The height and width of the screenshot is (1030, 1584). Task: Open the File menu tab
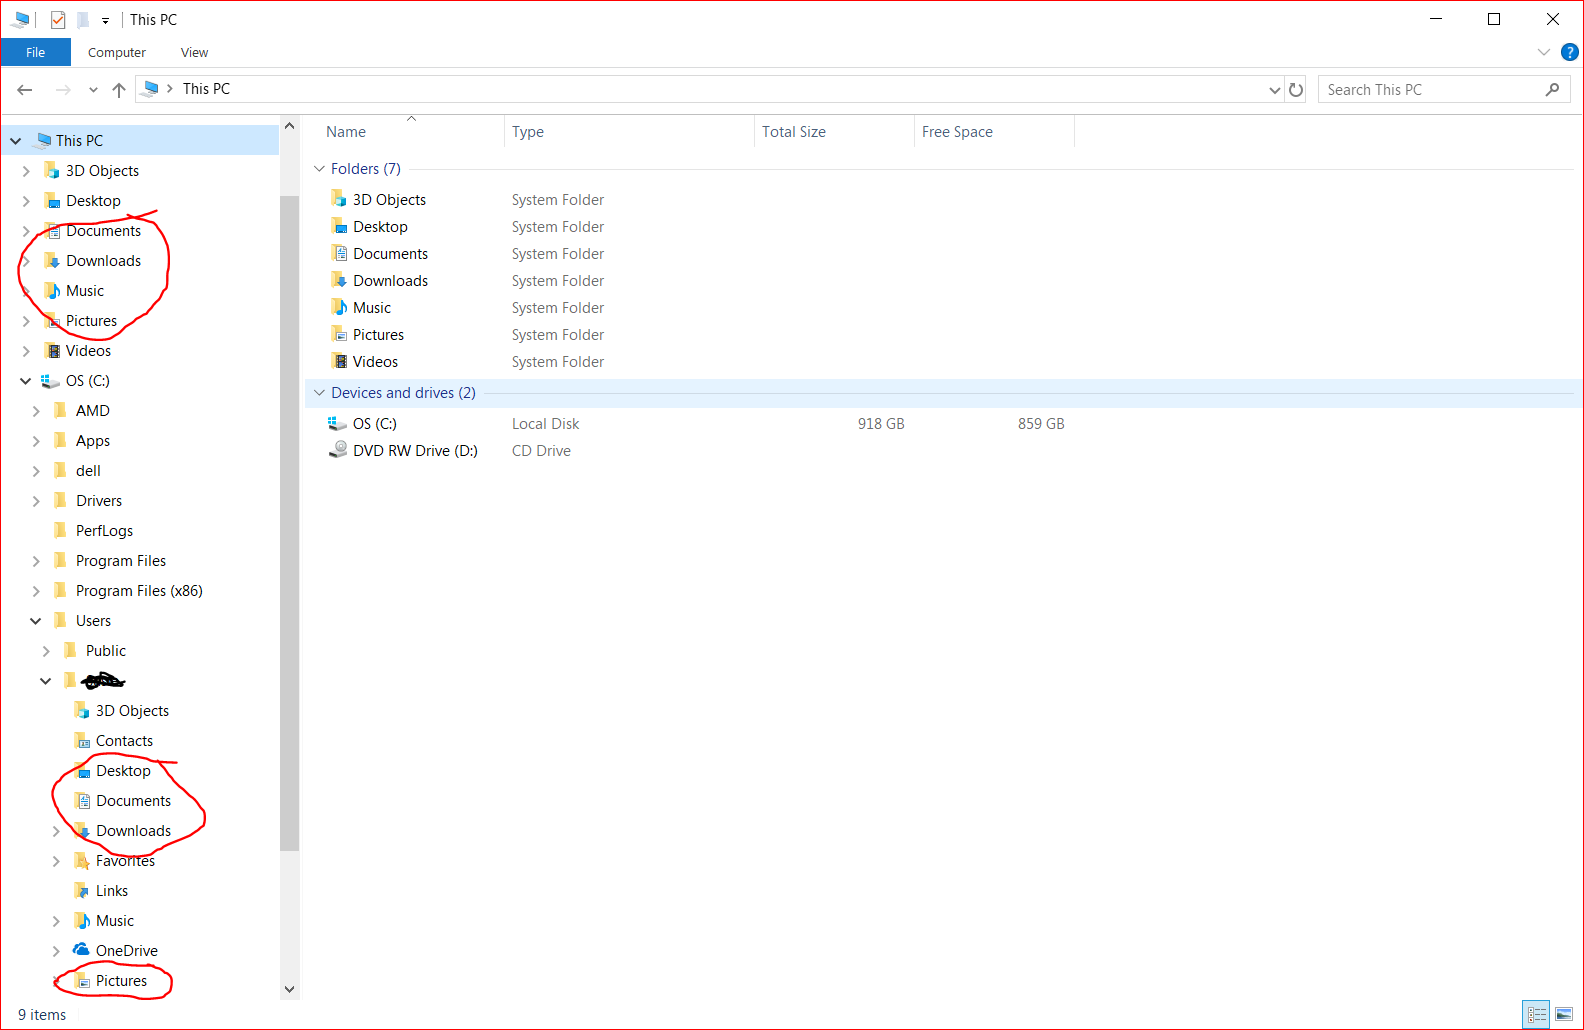point(36,53)
